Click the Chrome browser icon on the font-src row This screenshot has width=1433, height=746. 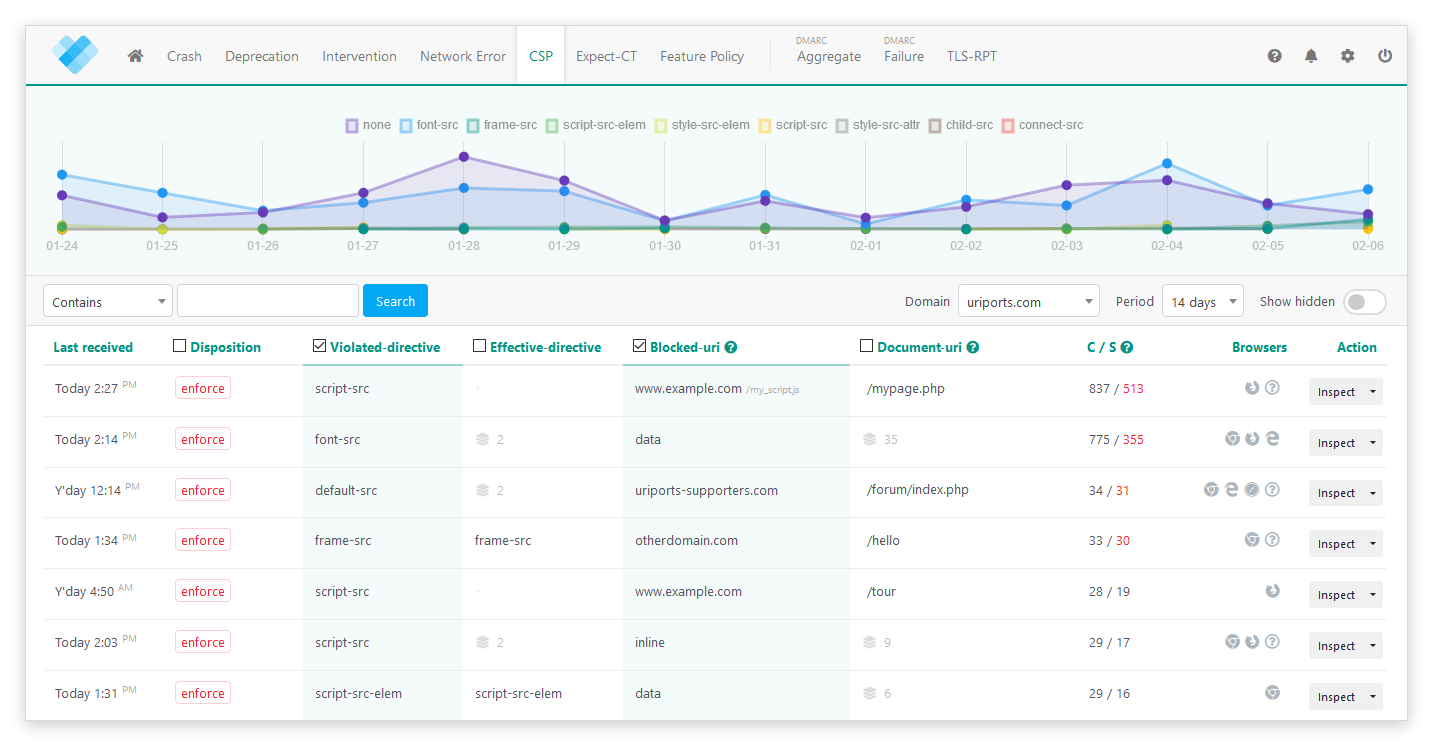tap(1232, 438)
